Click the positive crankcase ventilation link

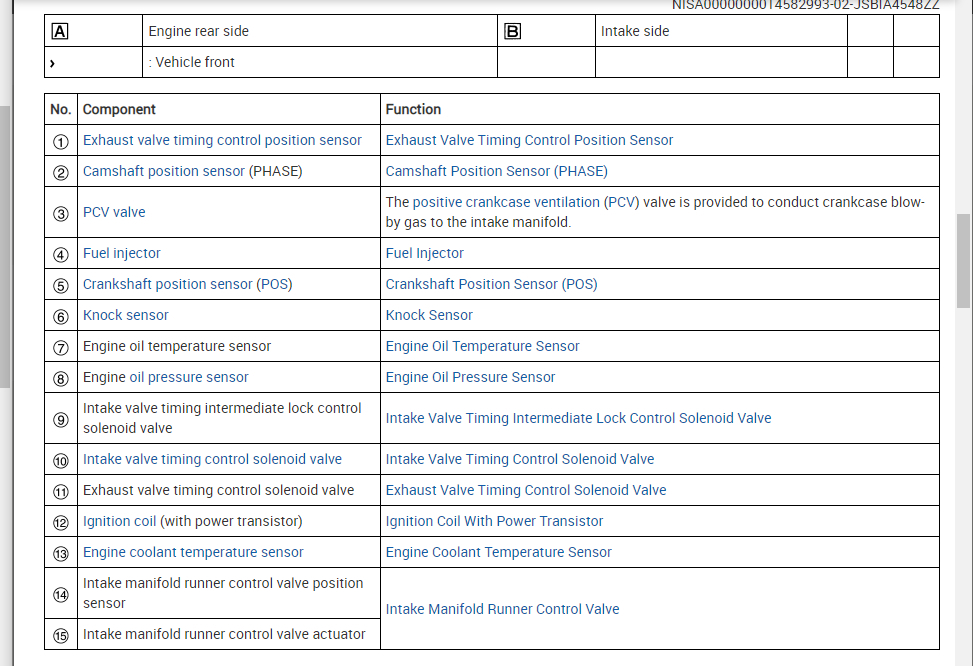point(506,202)
